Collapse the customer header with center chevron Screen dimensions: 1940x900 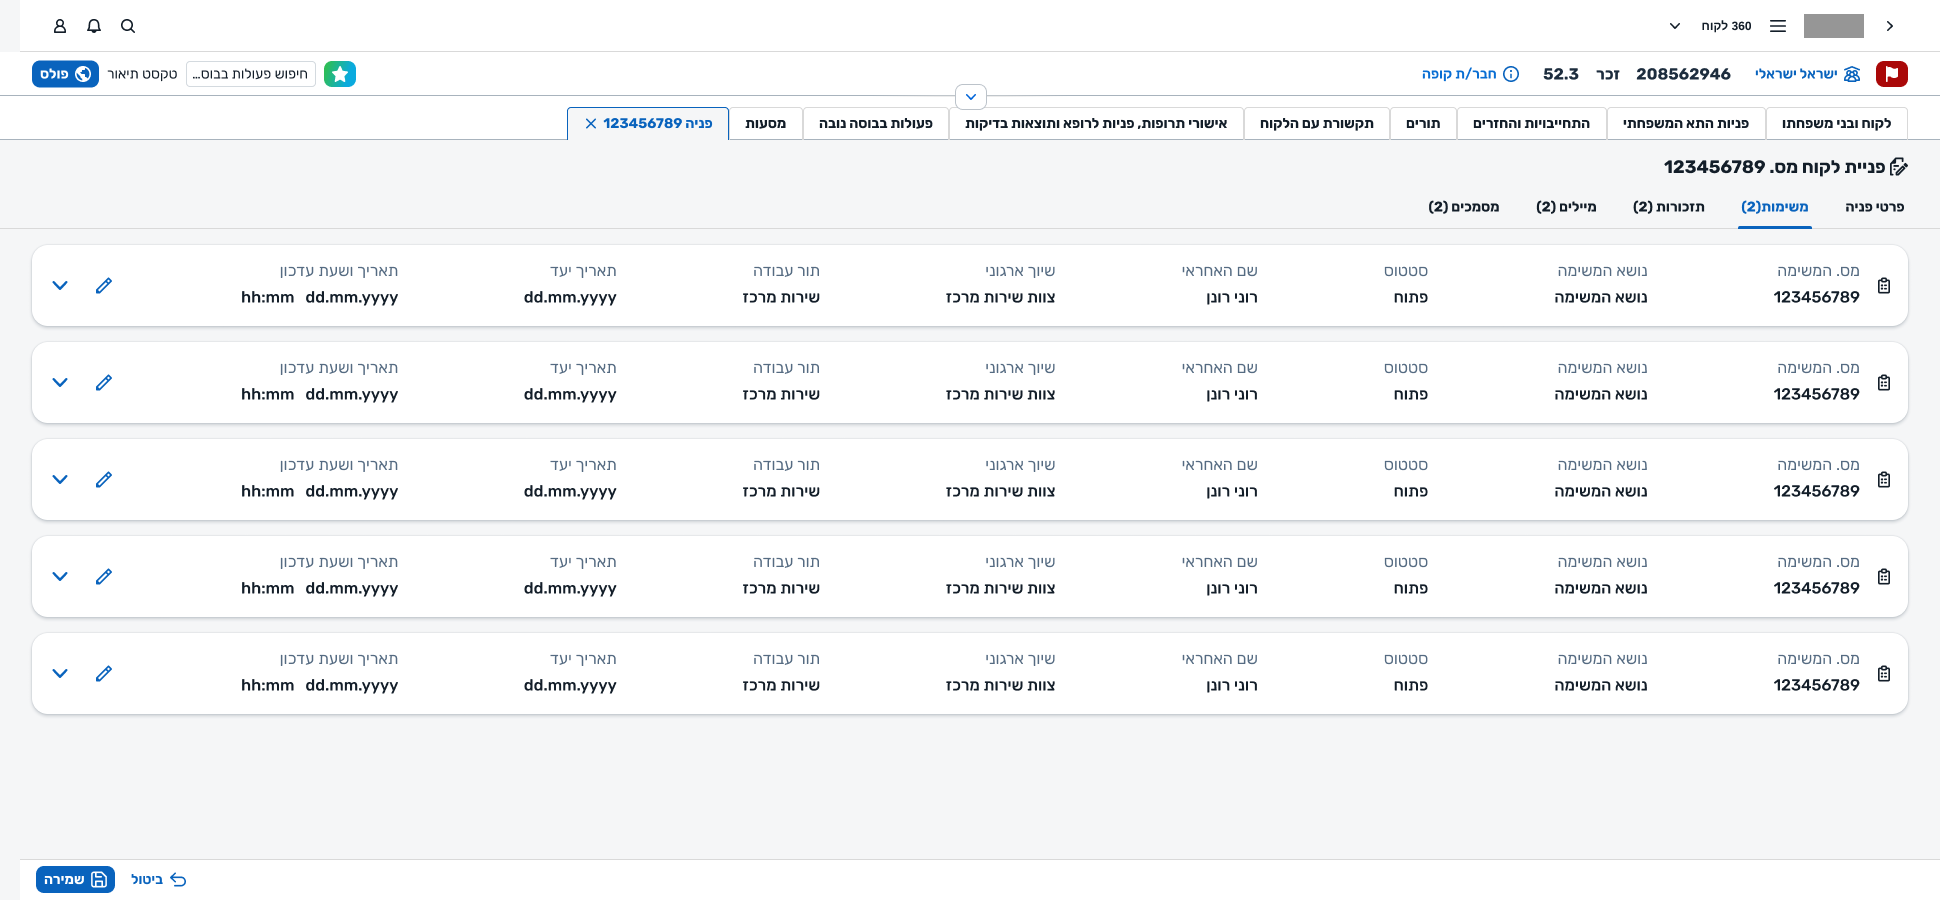point(971,97)
